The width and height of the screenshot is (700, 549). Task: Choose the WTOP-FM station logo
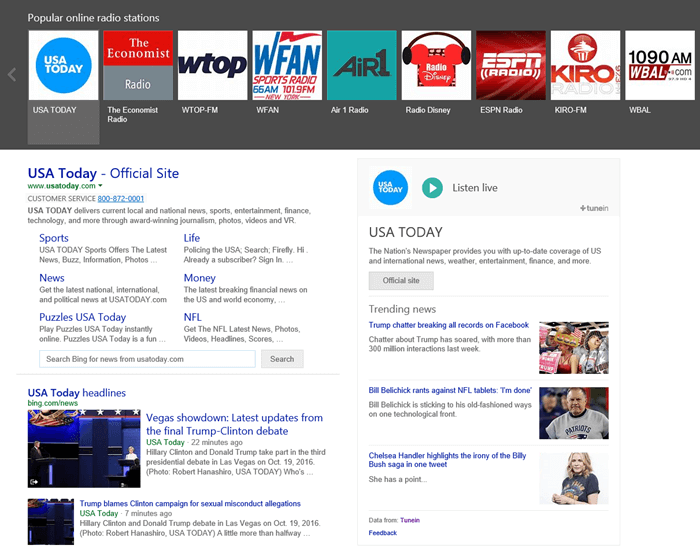212,65
